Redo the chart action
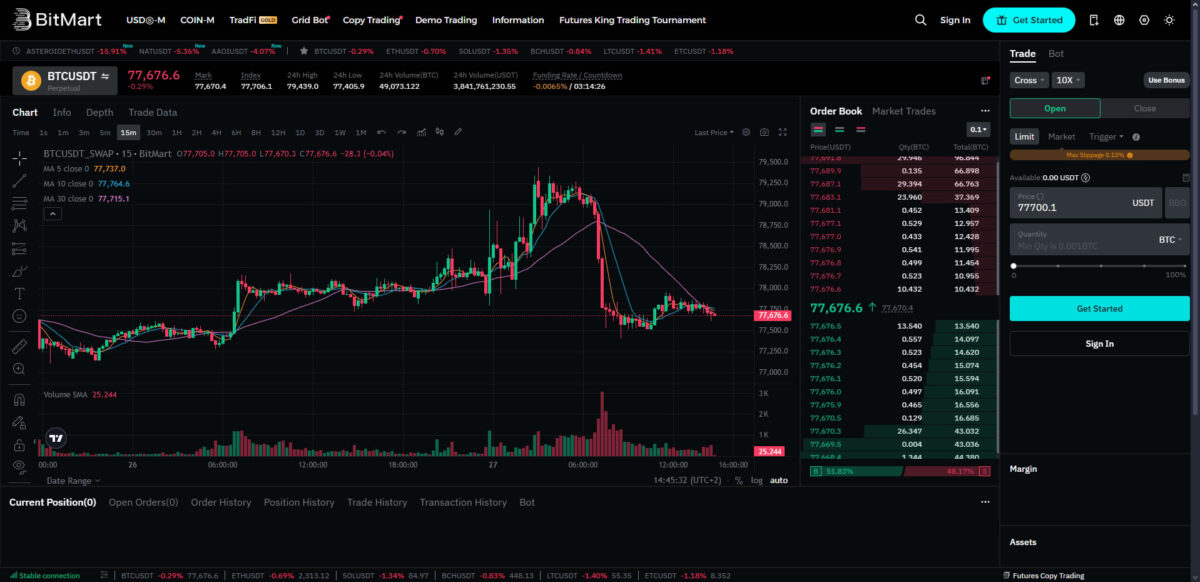Image resolution: width=1200 pixels, height=582 pixels. pyautogui.click(x=401, y=132)
